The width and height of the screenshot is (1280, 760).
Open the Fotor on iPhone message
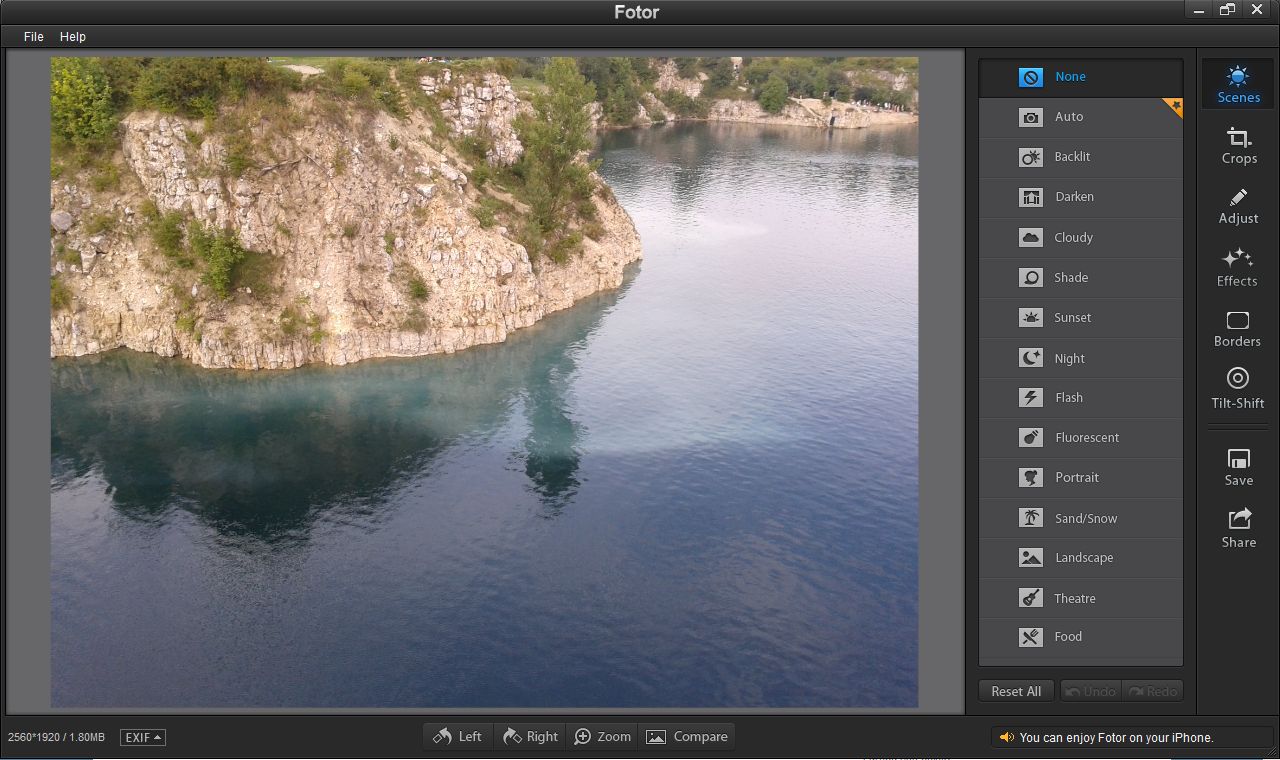[1116, 737]
